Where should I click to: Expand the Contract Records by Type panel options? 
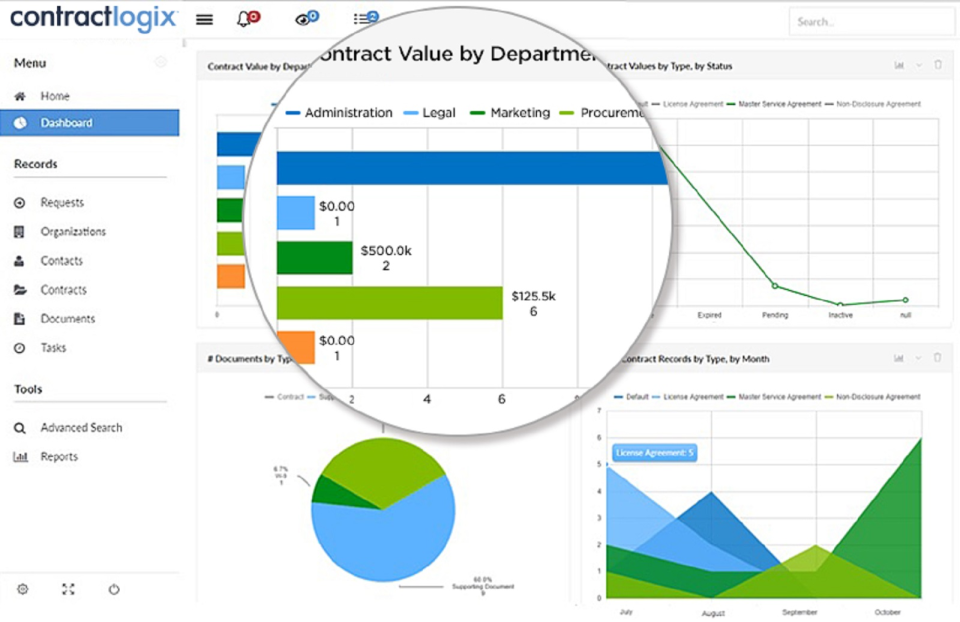tap(918, 358)
